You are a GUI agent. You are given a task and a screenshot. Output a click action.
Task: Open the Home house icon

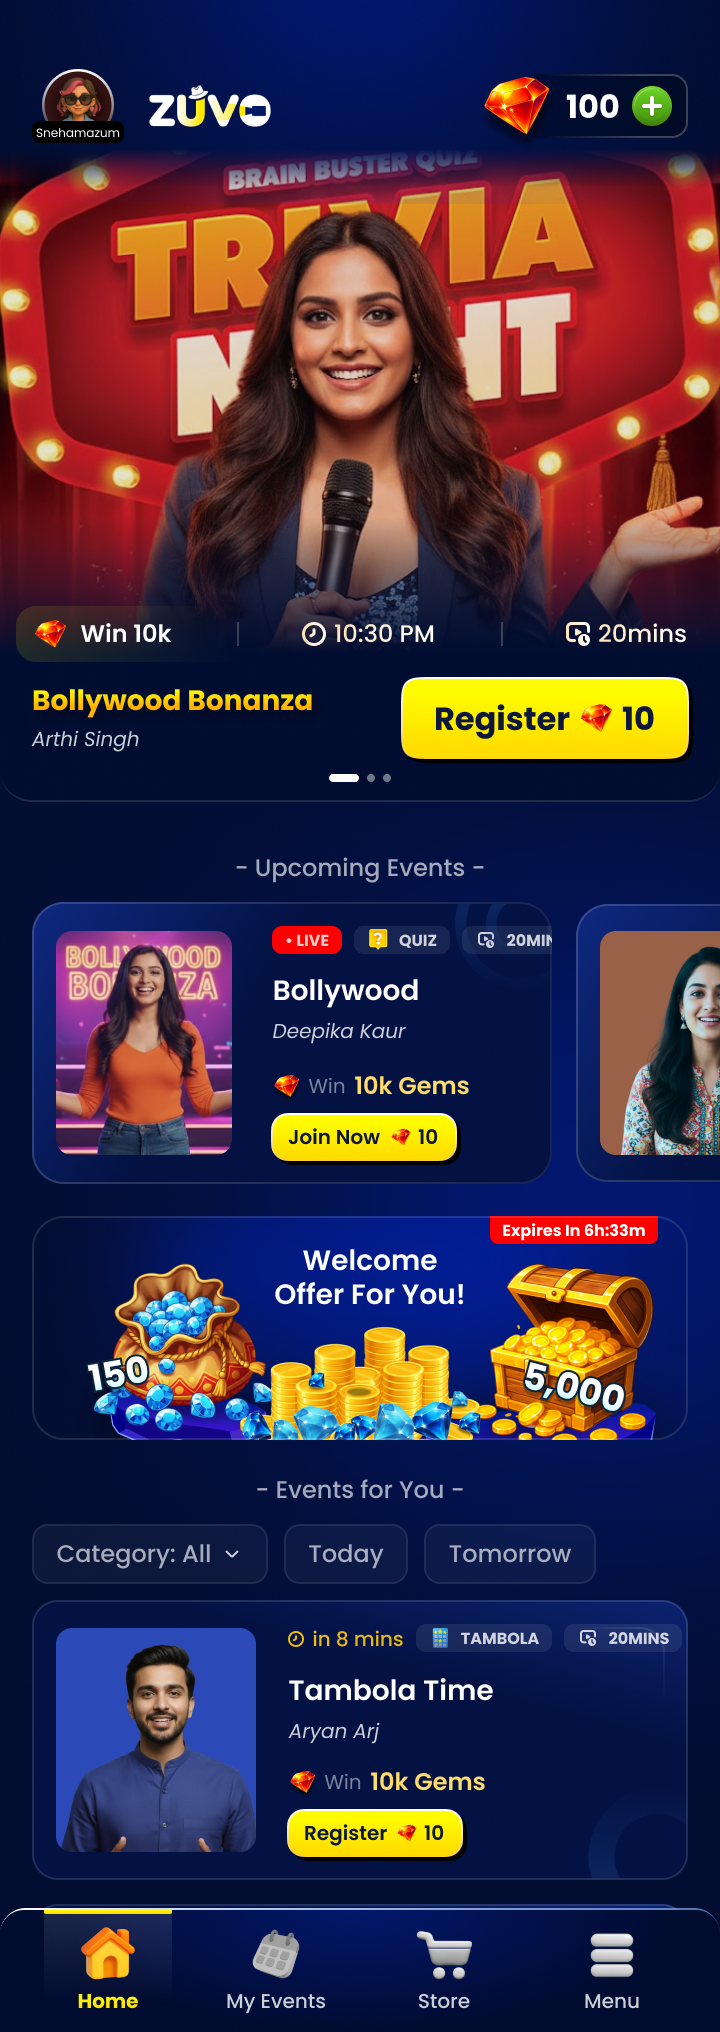click(108, 1953)
